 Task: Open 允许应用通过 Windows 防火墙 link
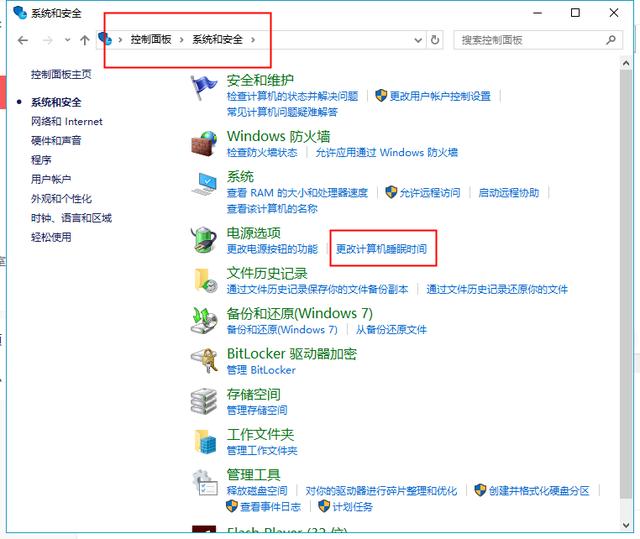coord(387,153)
